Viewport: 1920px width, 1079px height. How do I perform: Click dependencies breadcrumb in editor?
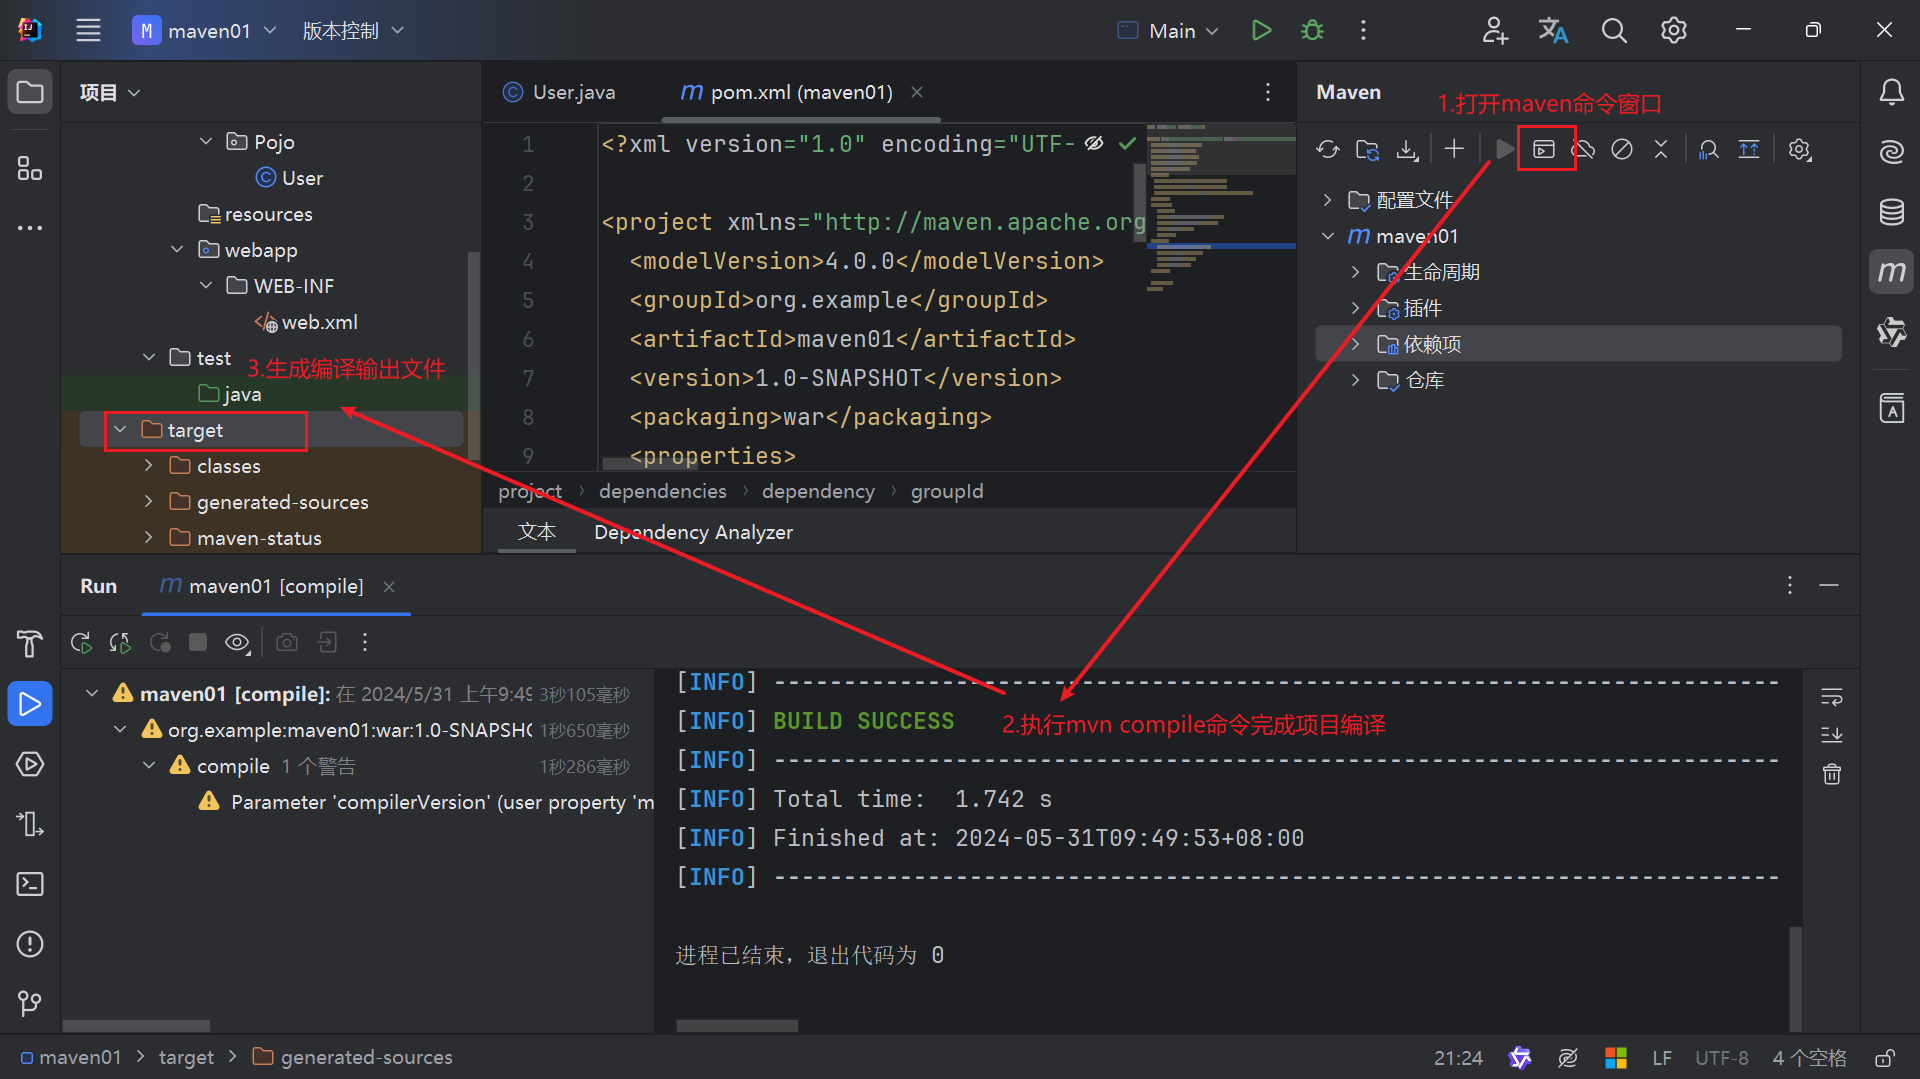(663, 491)
